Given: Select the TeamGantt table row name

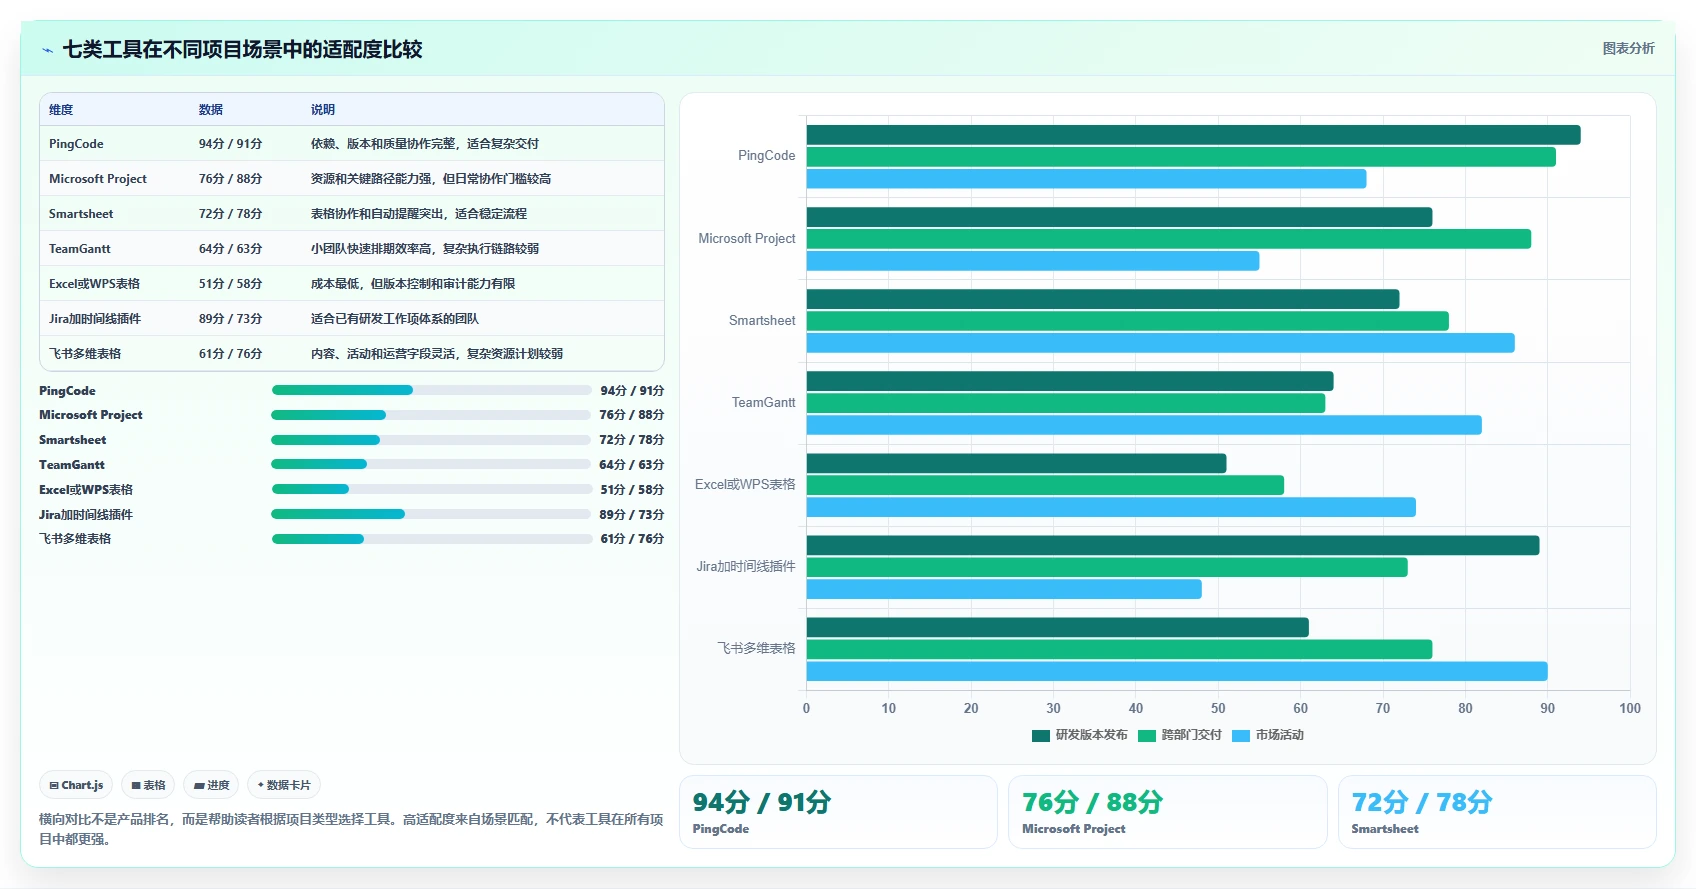Looking at the screenshot, I should coord(80,249).
